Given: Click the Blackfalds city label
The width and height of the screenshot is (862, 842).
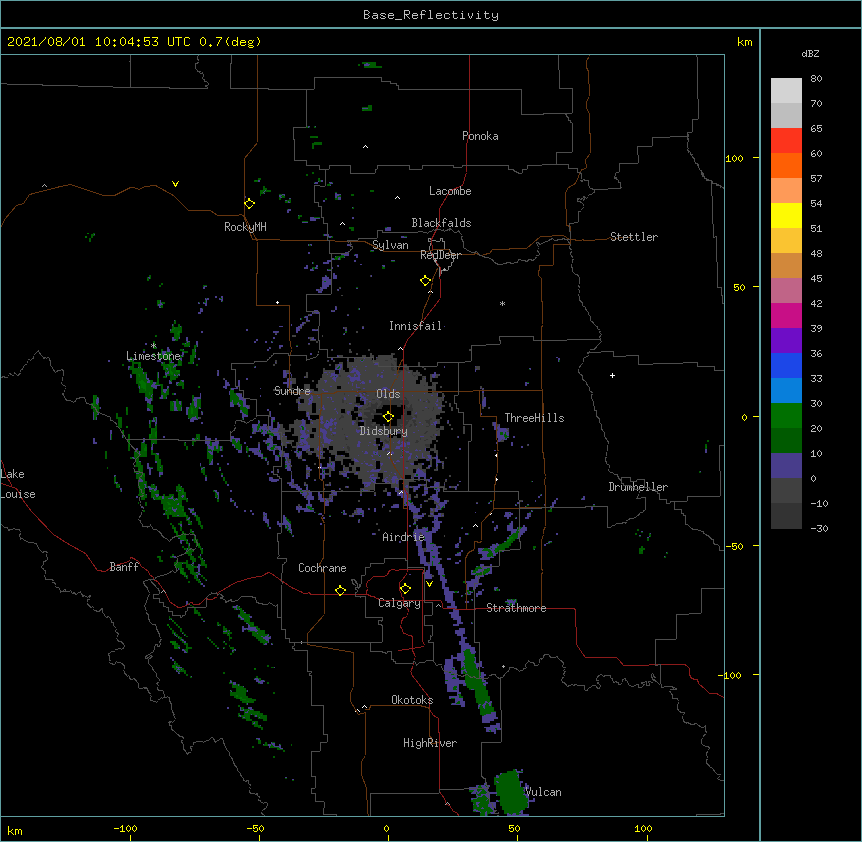Looking at the screenshot, I should 441,223.
